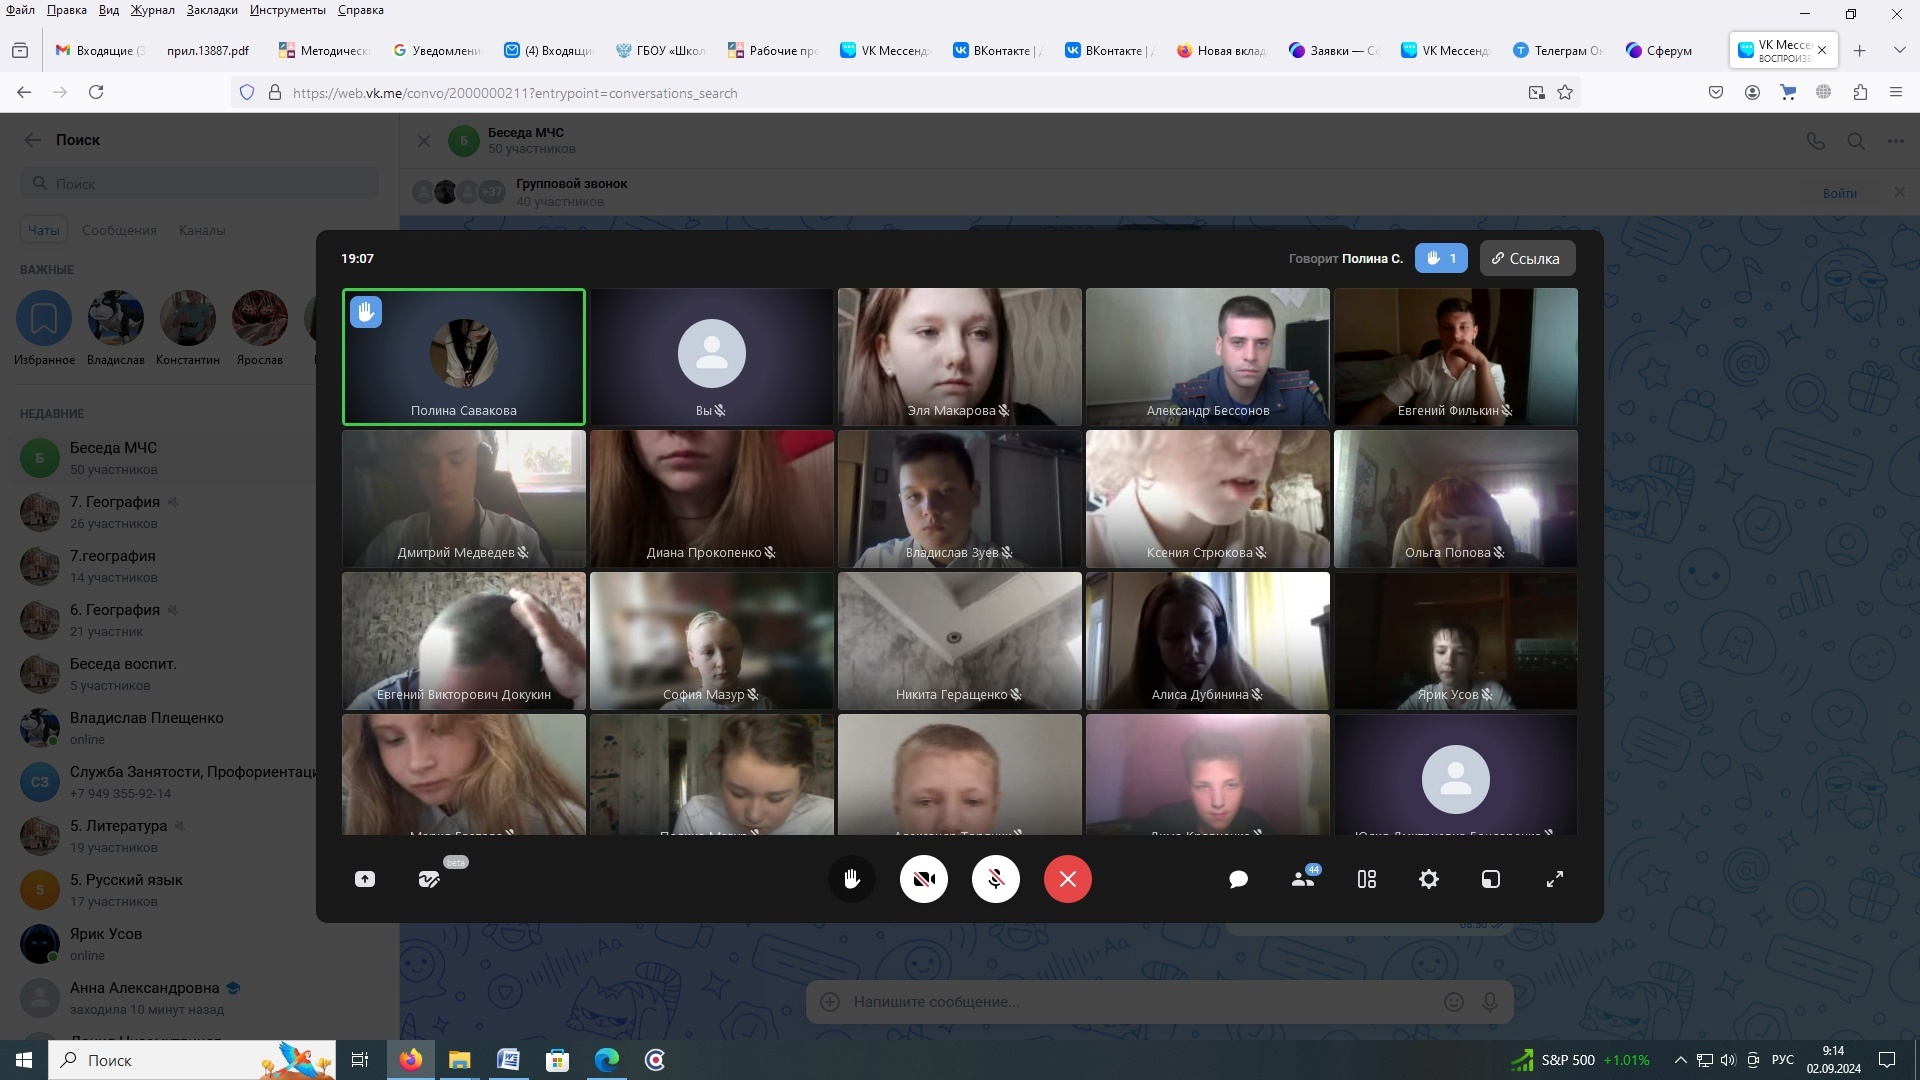Toggle the camera on in call
Screen dimensions: 1920x1080
tap(924, 879)
